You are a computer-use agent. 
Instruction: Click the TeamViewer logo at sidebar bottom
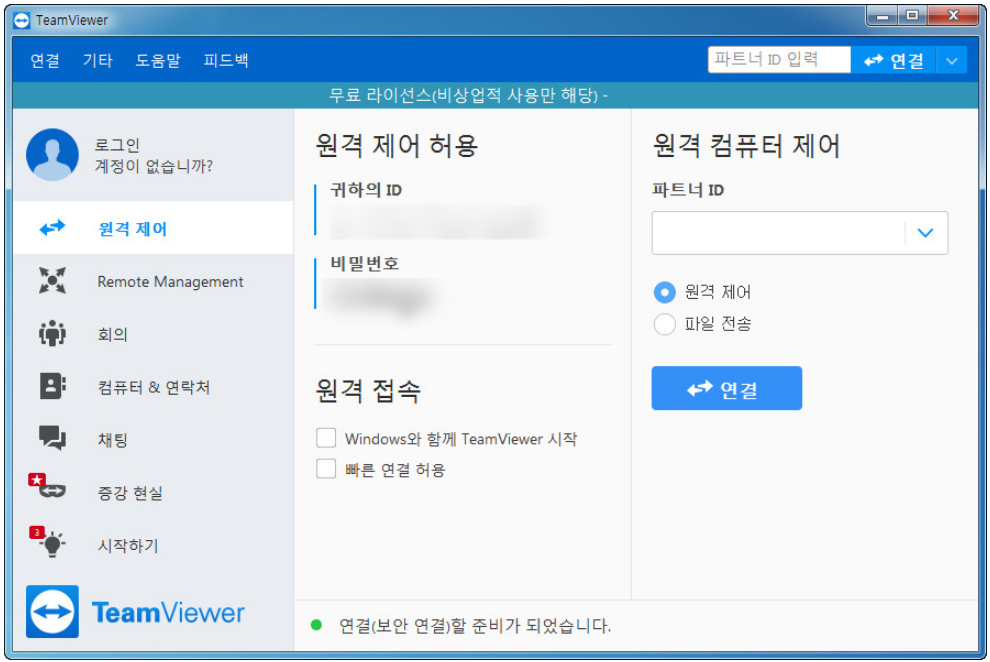(x=135, y=612)
